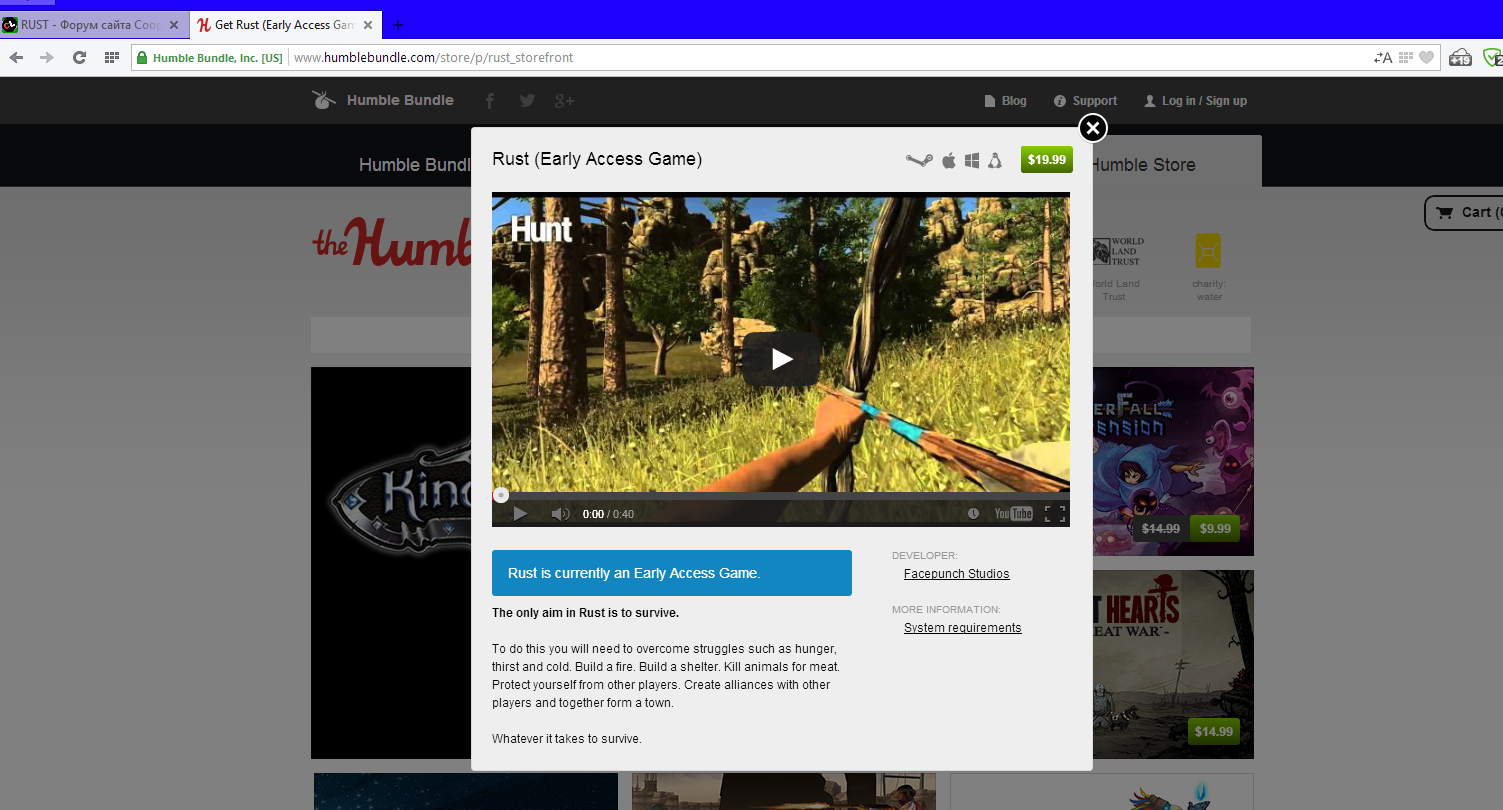
Task: Buy Rust with the $19.99 button
Action: pos(1046,159)
